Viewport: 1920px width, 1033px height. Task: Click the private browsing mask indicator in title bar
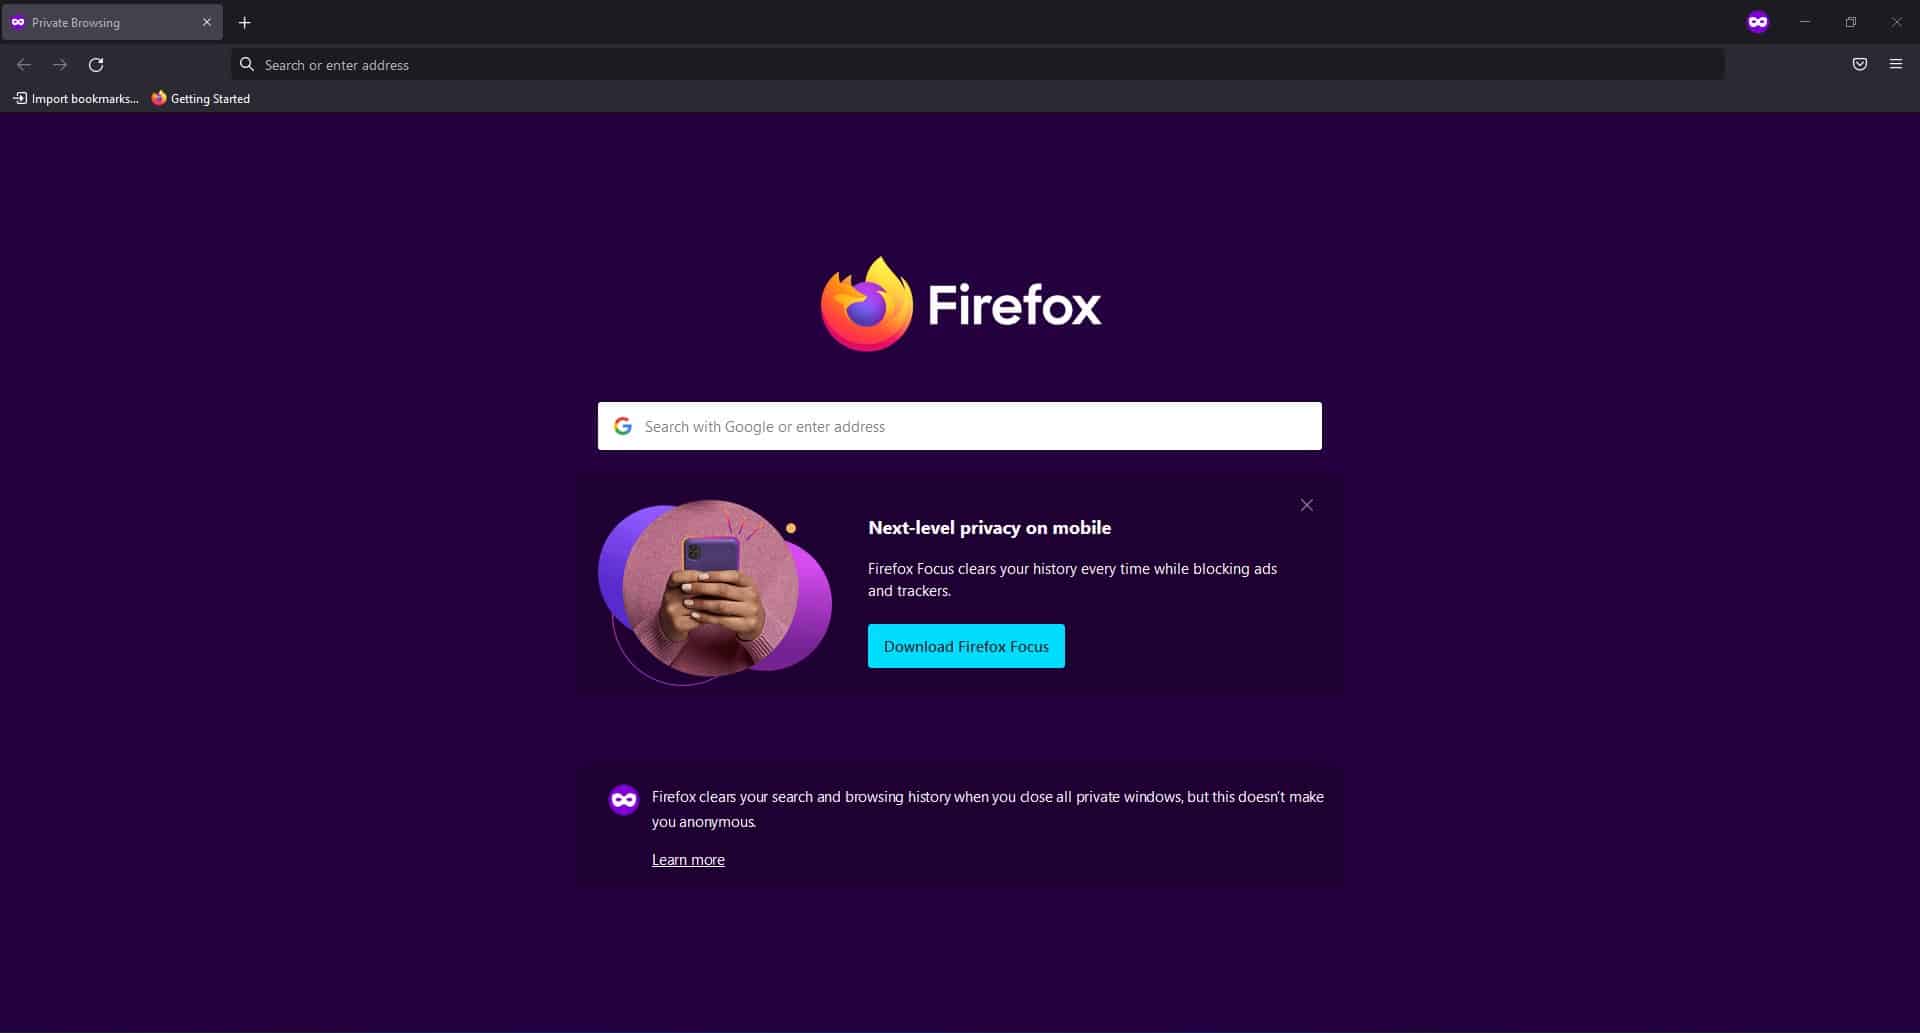tap(1757, 22)
